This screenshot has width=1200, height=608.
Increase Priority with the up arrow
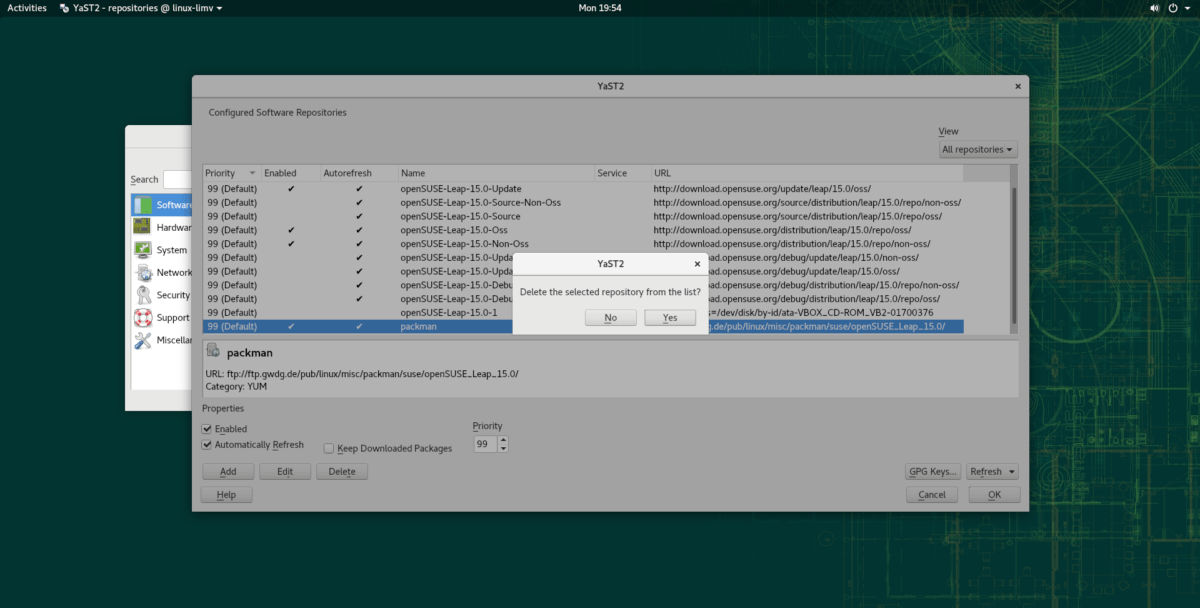503,440
